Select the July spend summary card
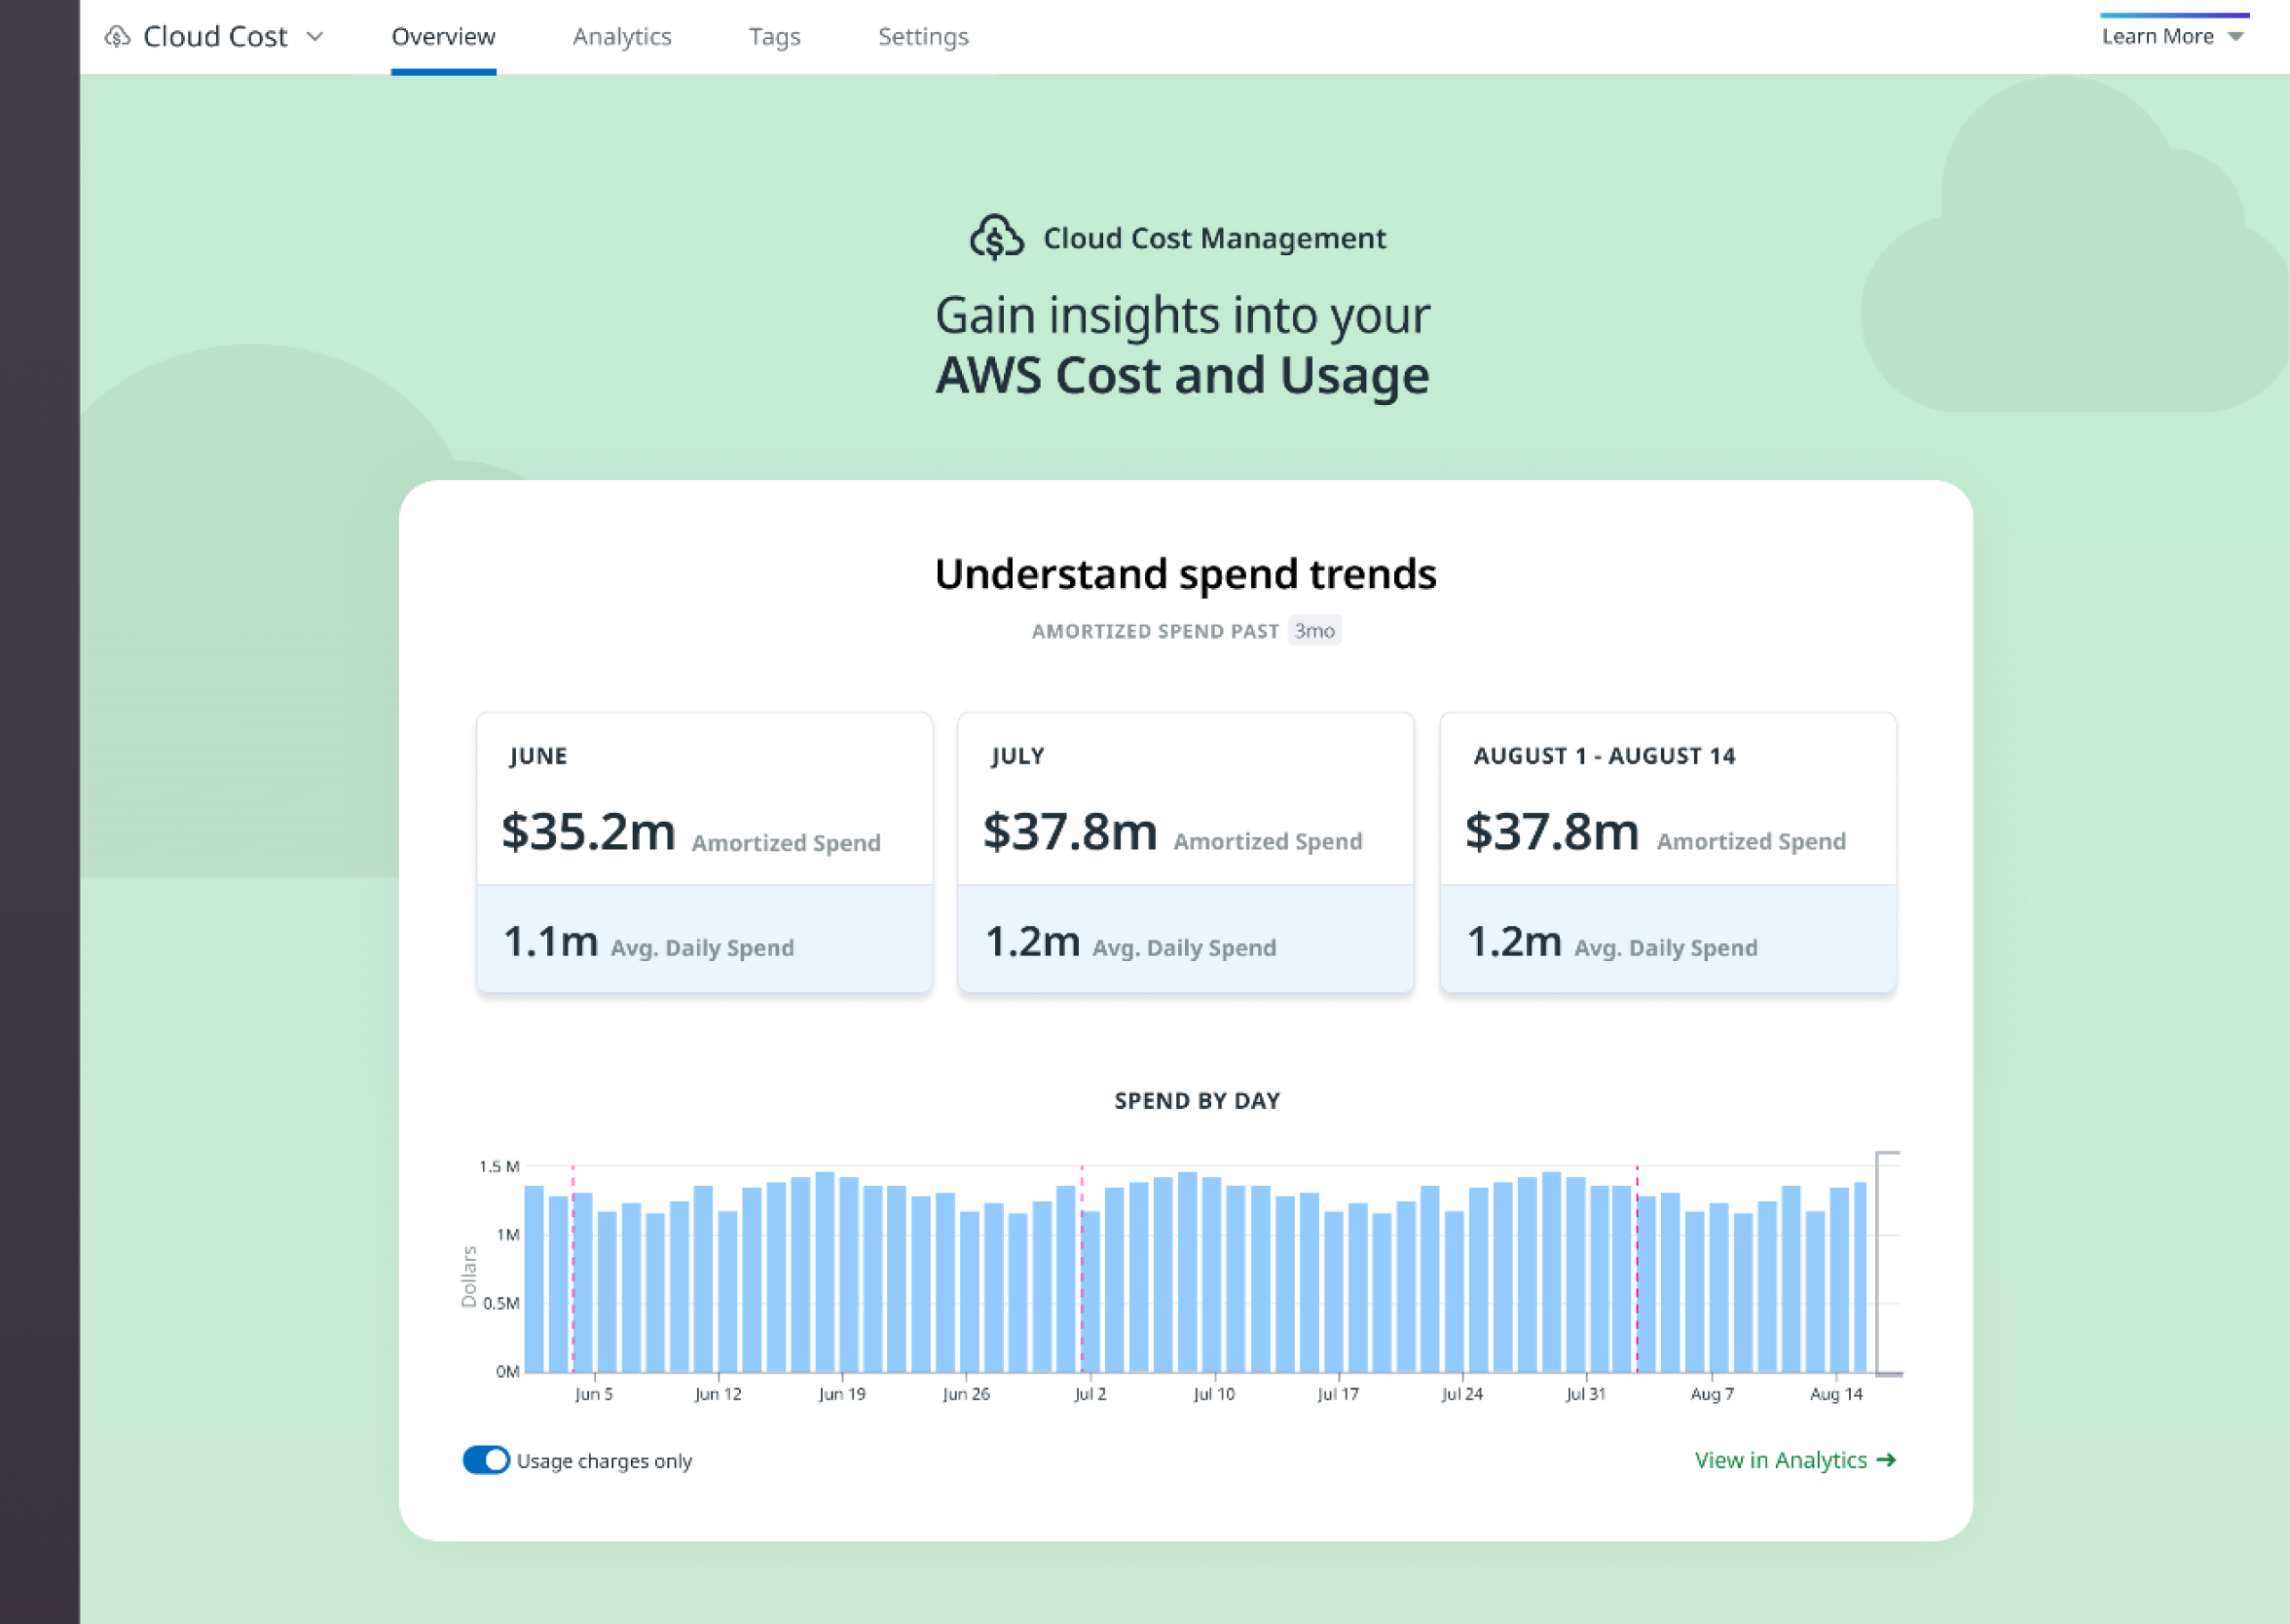 pyautogui.click(x=1185, y=851)
